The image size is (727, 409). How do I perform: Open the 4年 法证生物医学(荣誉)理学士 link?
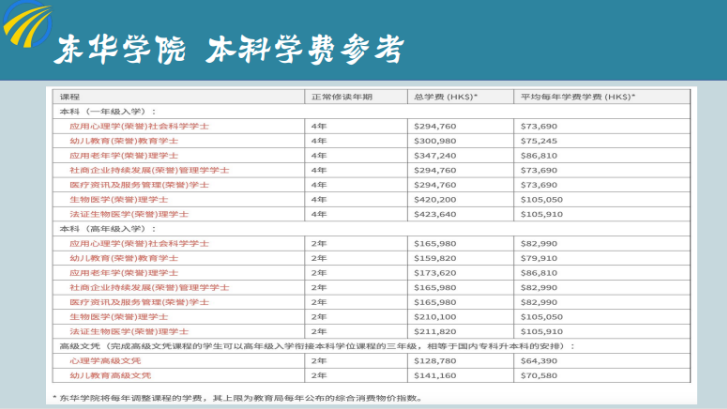click(129, 214)
